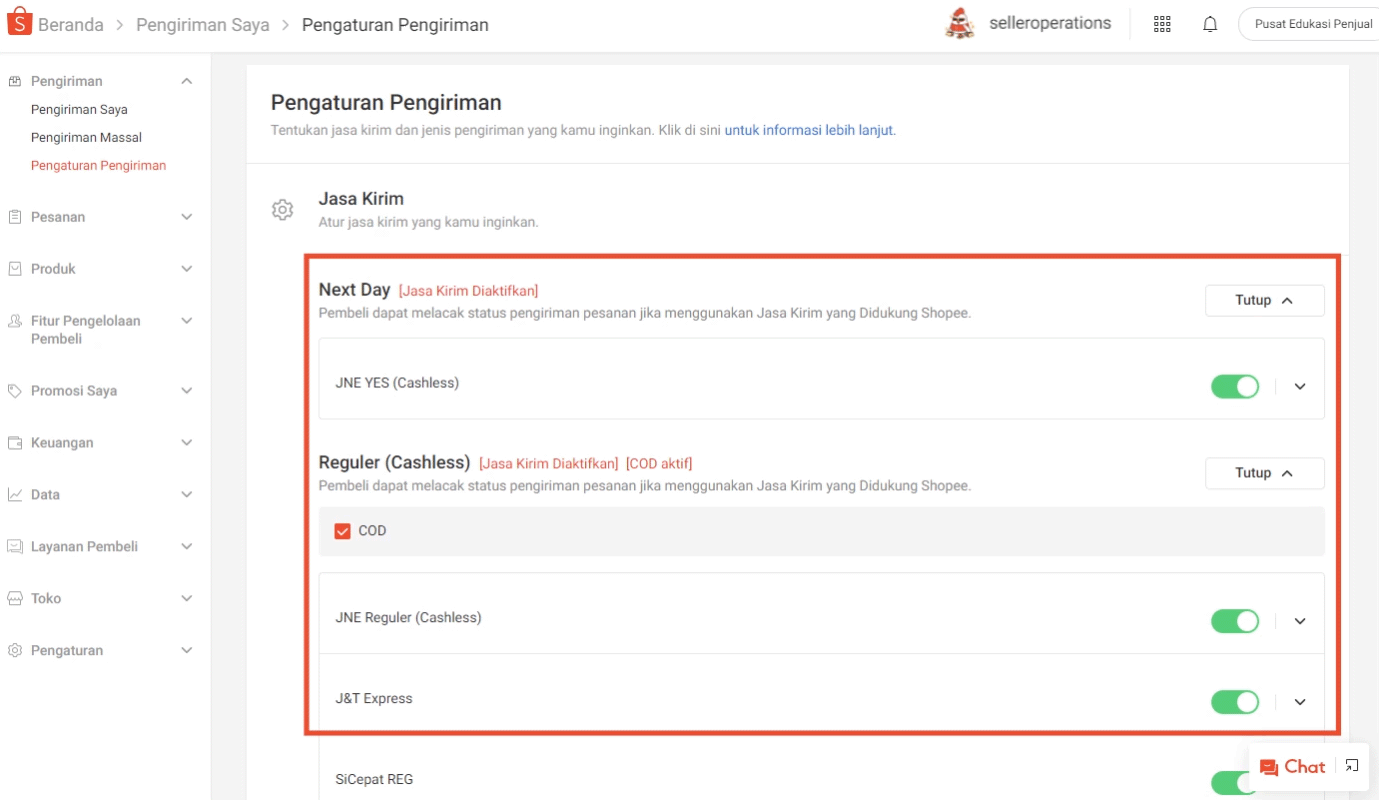Click the Jasa Kirim gear icon

click(283, 210)
